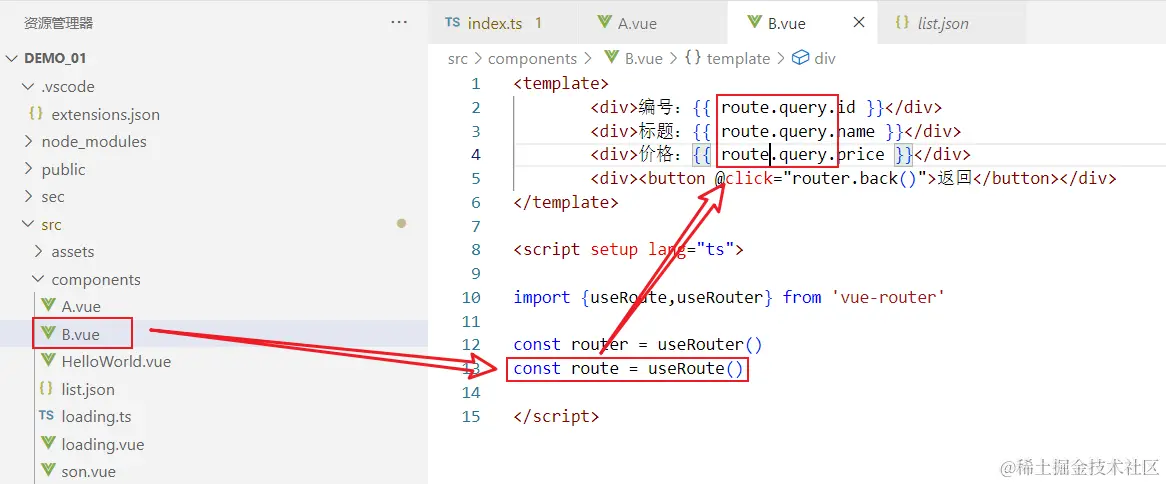Select the B.vue editor tab
This screenshot has height=484, width=1166.
(802, 23)
